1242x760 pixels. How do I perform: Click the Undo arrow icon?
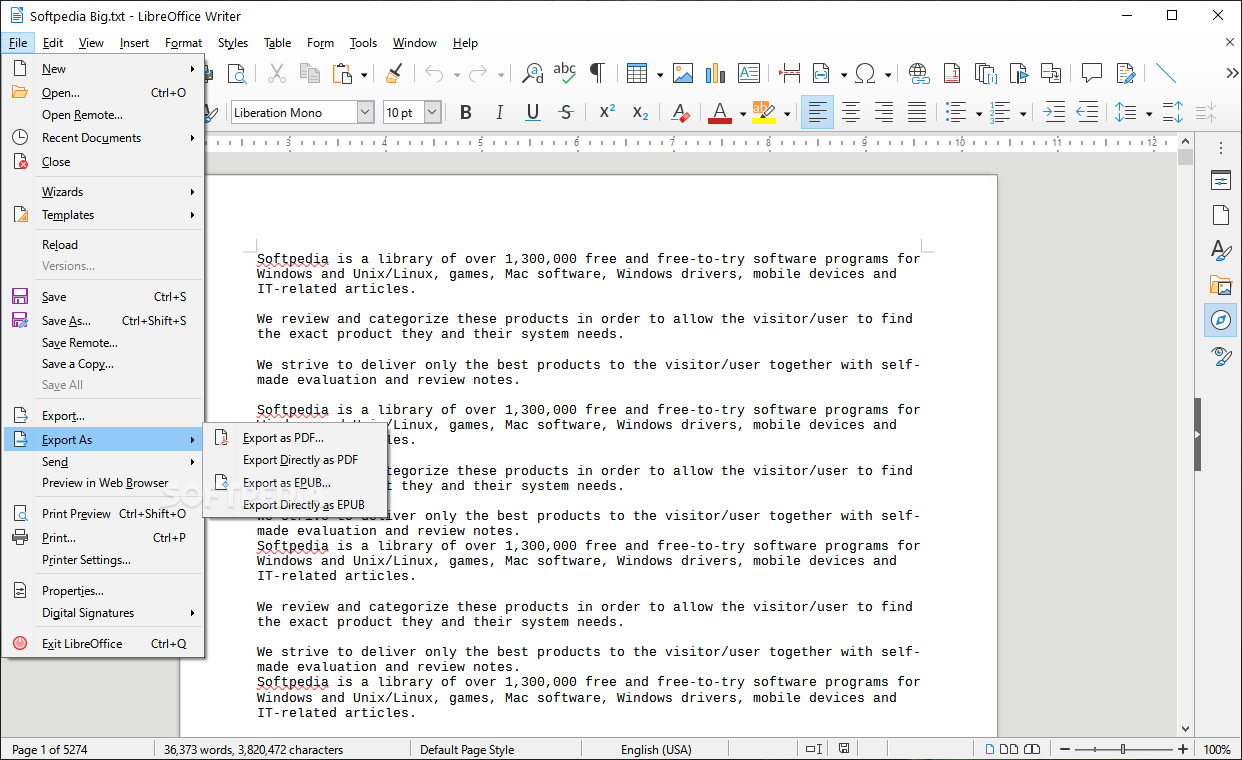pos(434,73)
